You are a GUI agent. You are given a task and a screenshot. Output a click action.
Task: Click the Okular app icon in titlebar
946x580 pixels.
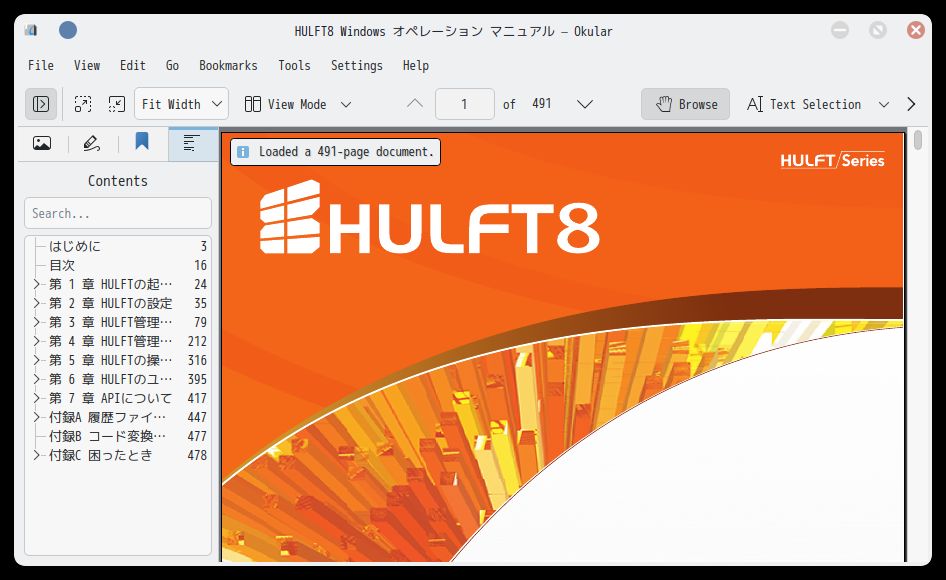[31, 30]
